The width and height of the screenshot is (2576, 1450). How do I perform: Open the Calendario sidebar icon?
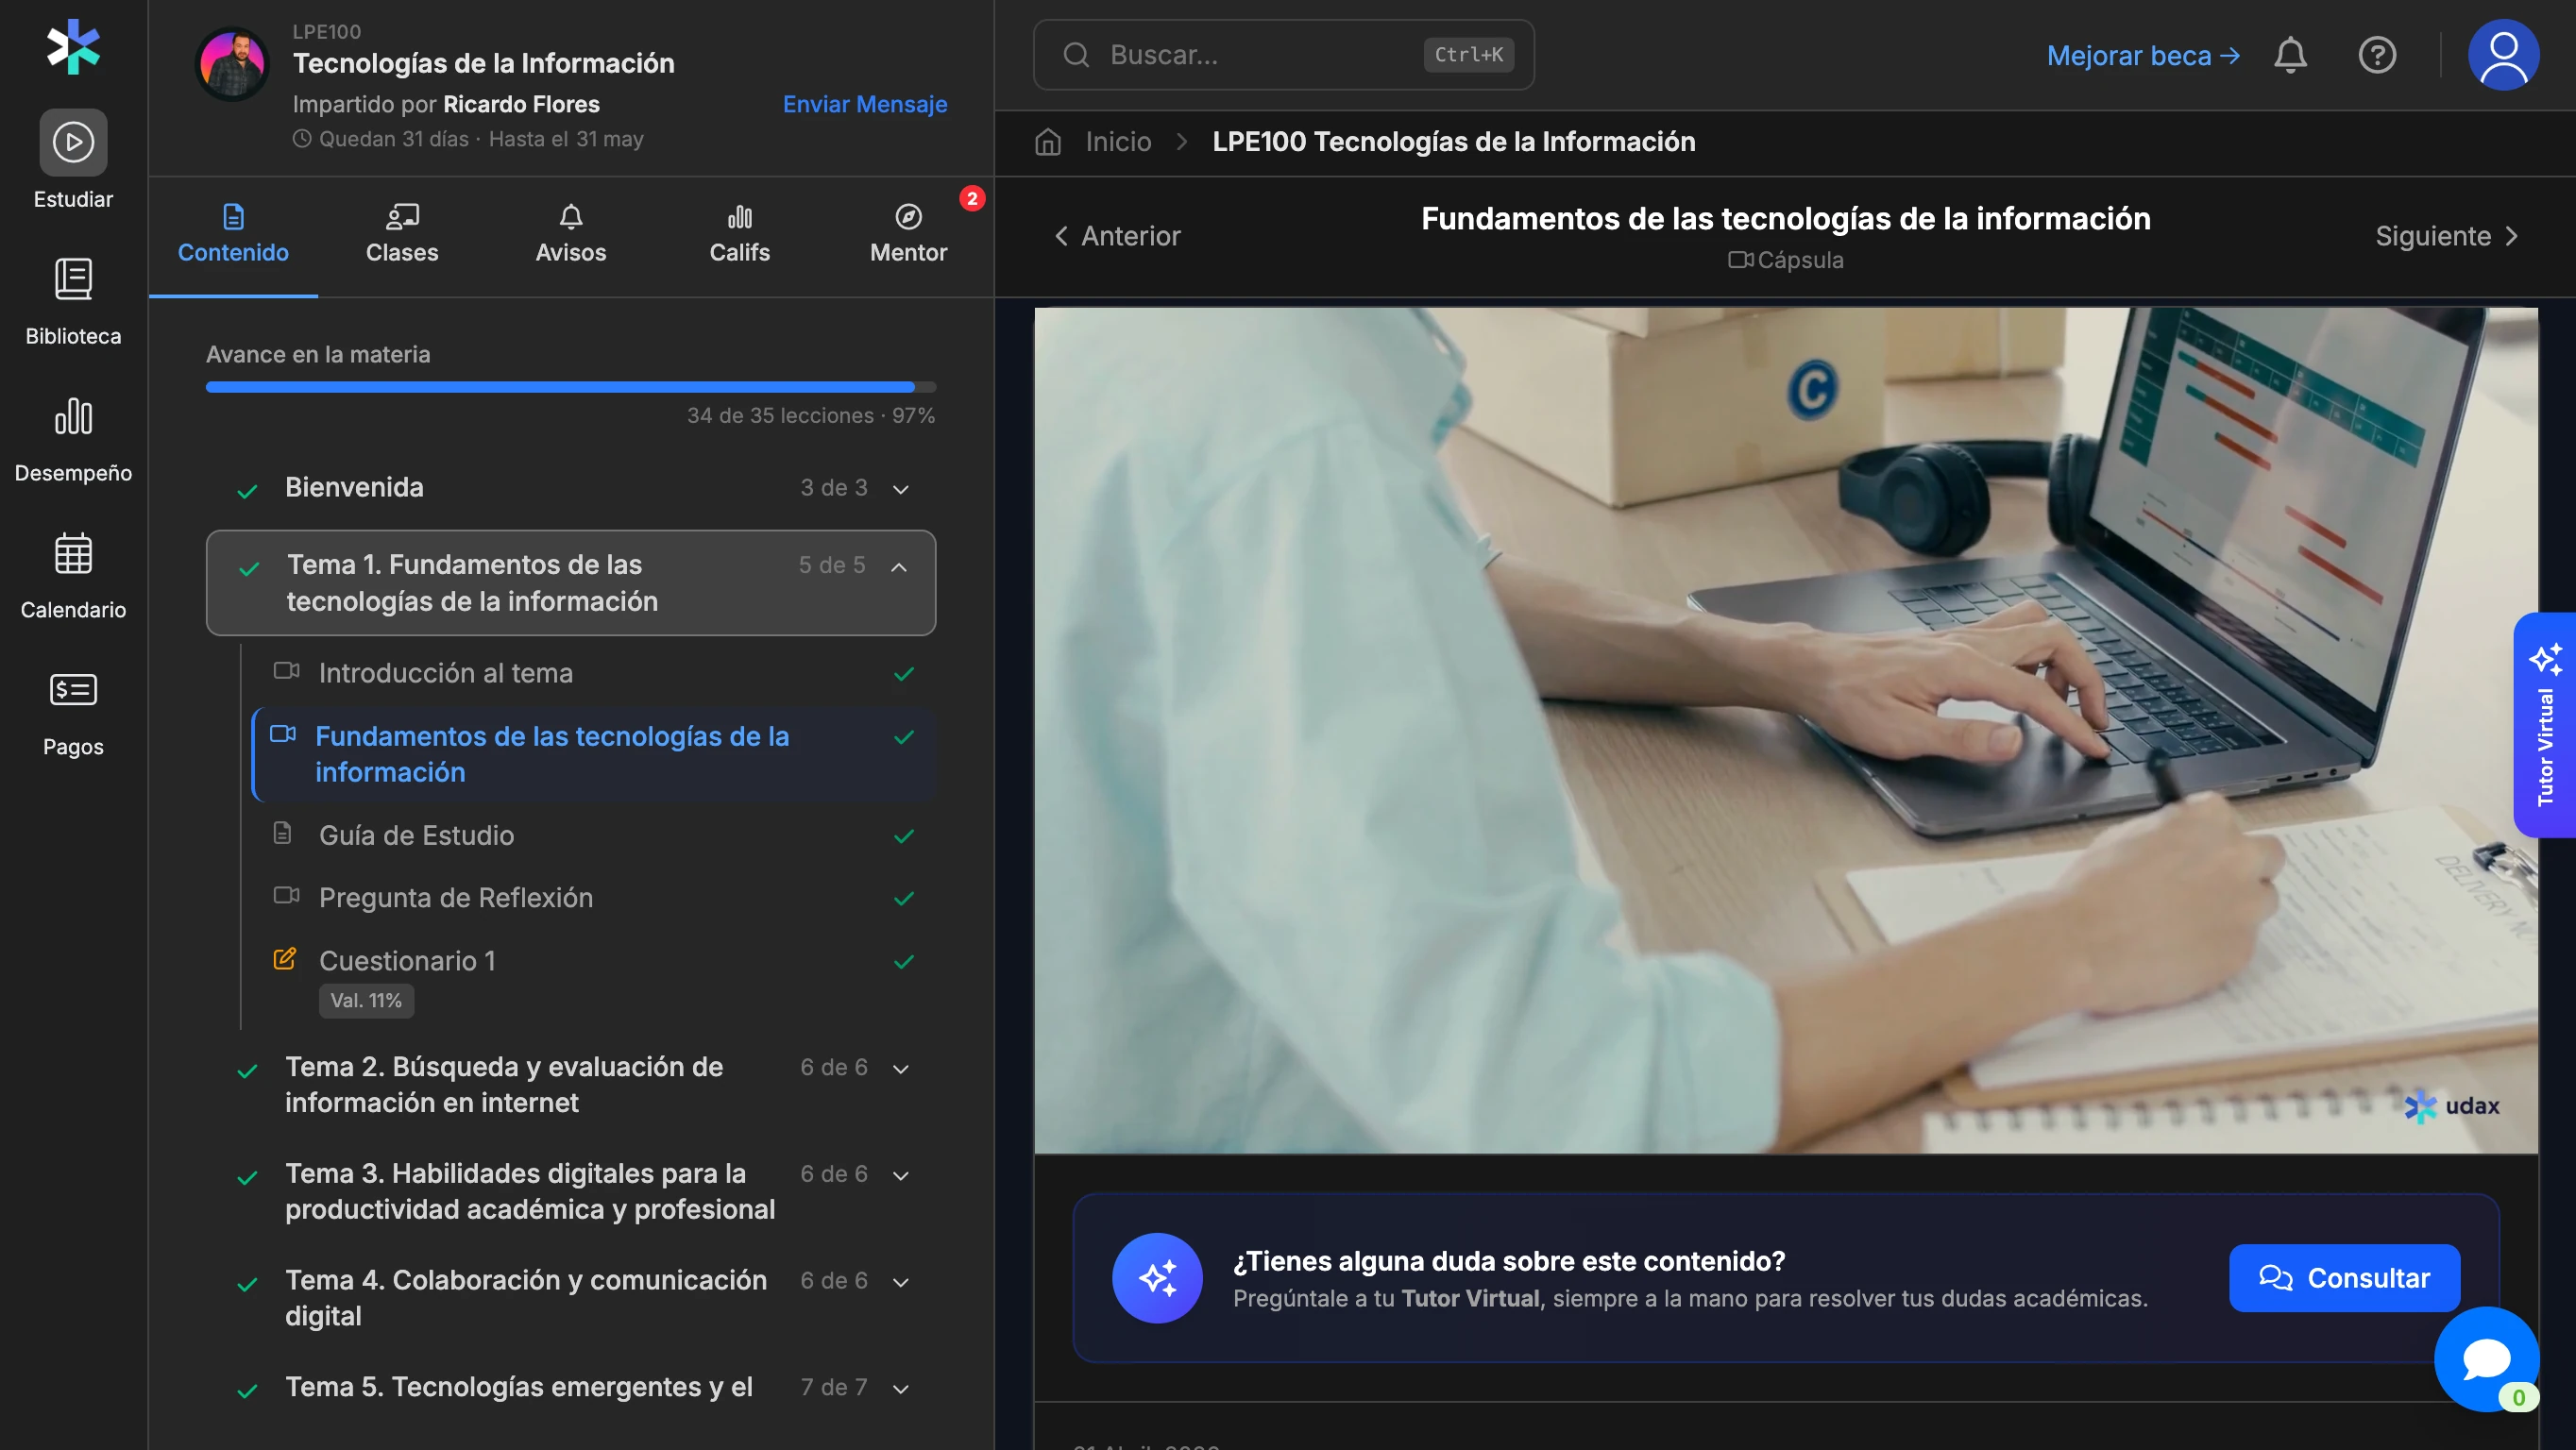click(x=73, y=553)
